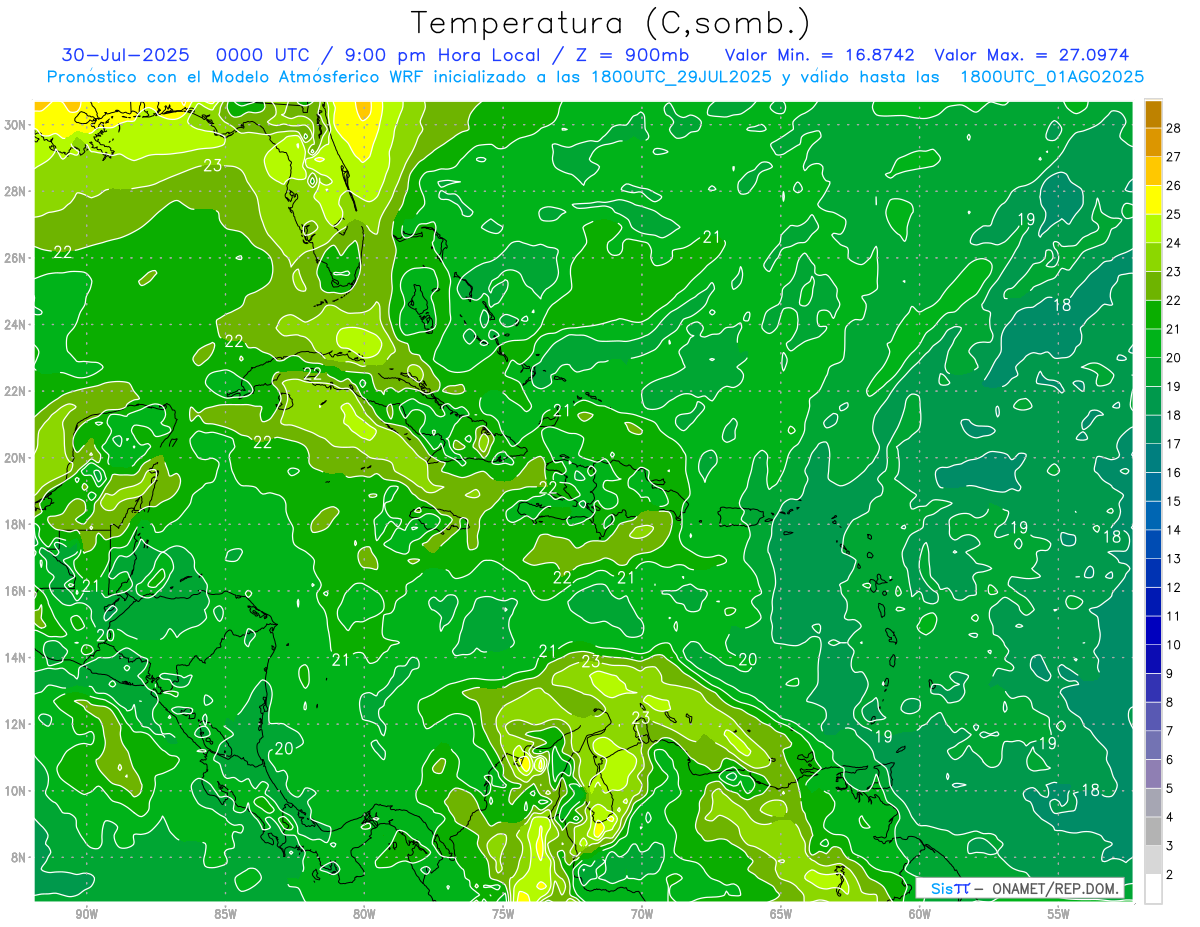The image size is (1200, 927).
Task: Click the 9 value on the color scale
Action: click(1171, 673)
